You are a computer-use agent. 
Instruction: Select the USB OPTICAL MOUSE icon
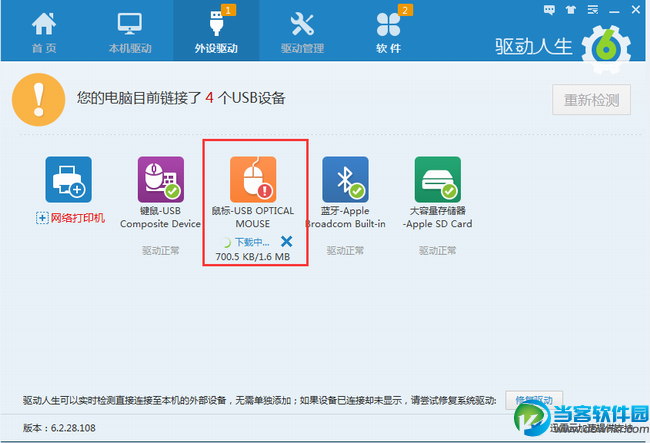point(253,179)
